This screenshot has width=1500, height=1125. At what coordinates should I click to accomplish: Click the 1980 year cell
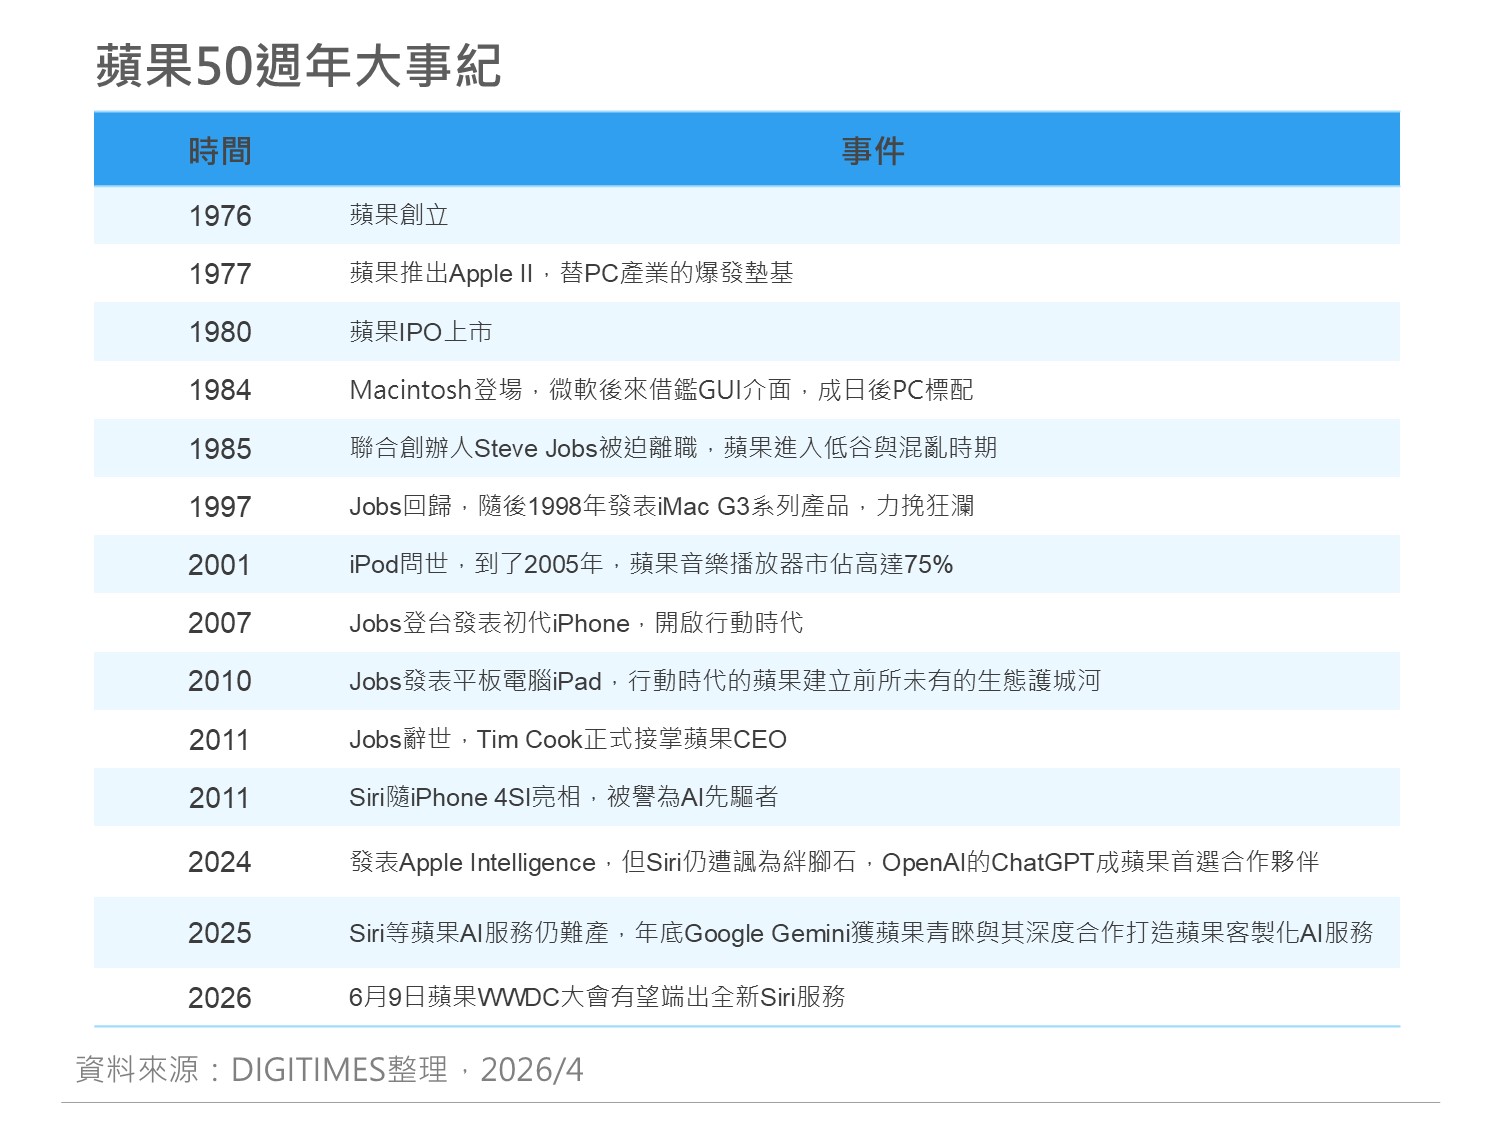point(220,332)
